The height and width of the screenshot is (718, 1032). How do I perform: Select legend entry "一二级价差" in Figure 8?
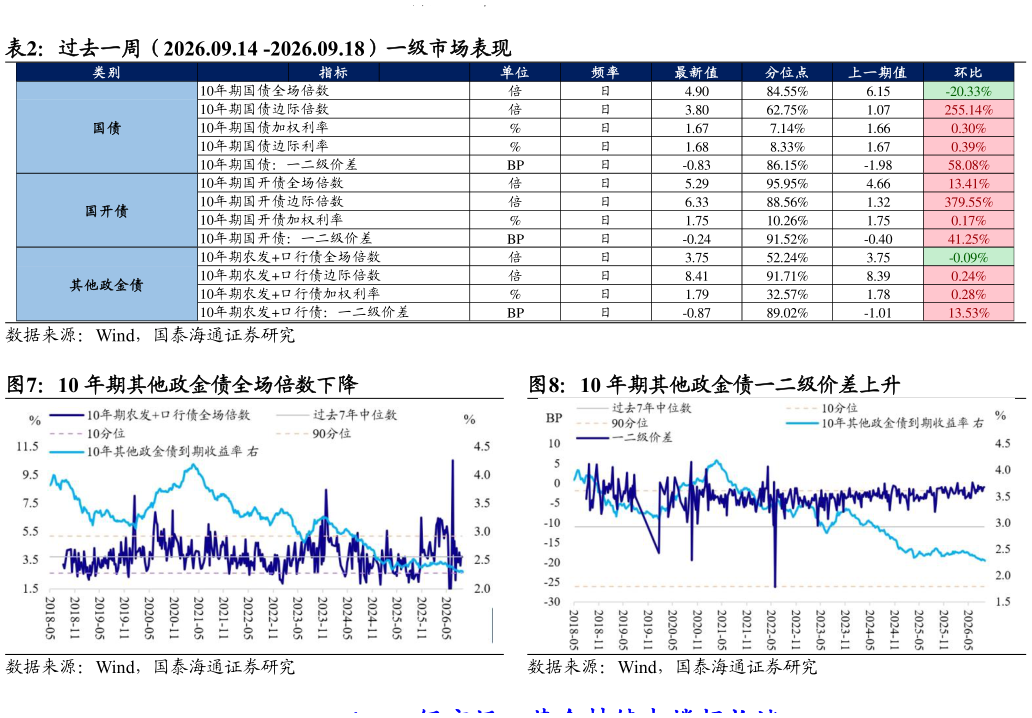click(624, 437)
